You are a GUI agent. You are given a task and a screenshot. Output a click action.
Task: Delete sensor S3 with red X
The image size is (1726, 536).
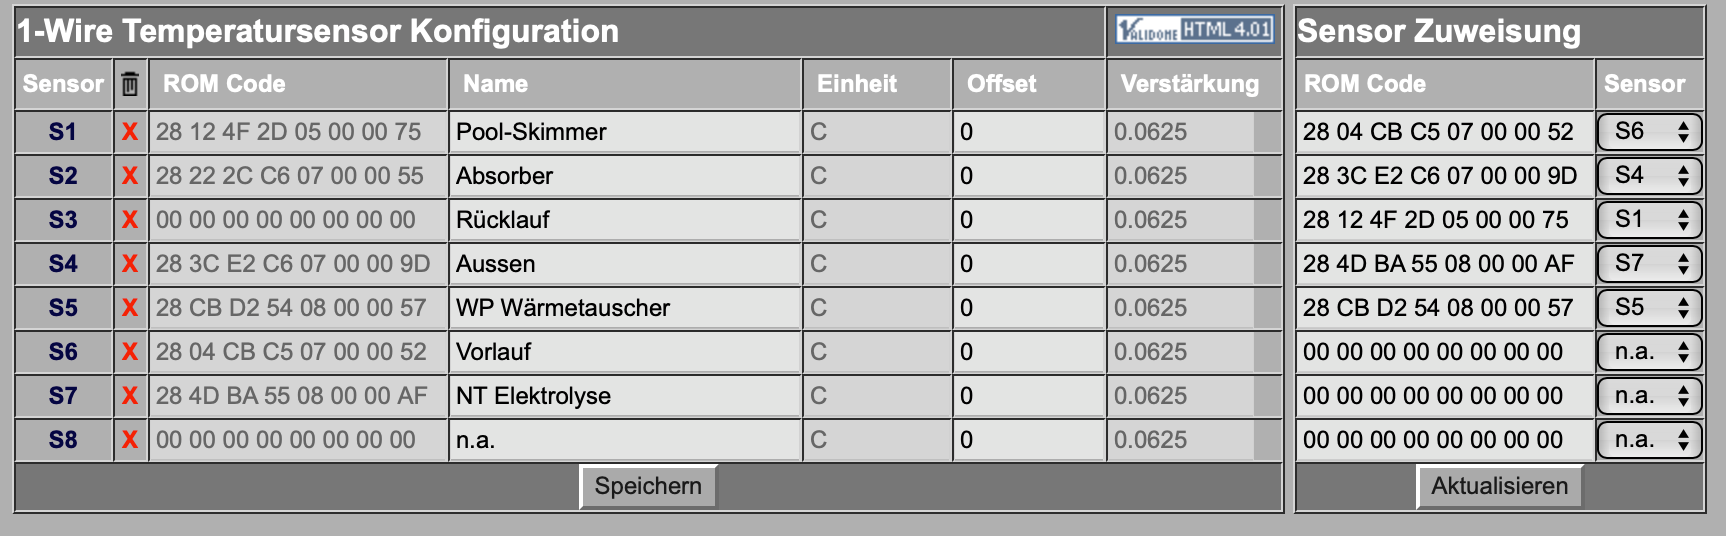(130, 220)
